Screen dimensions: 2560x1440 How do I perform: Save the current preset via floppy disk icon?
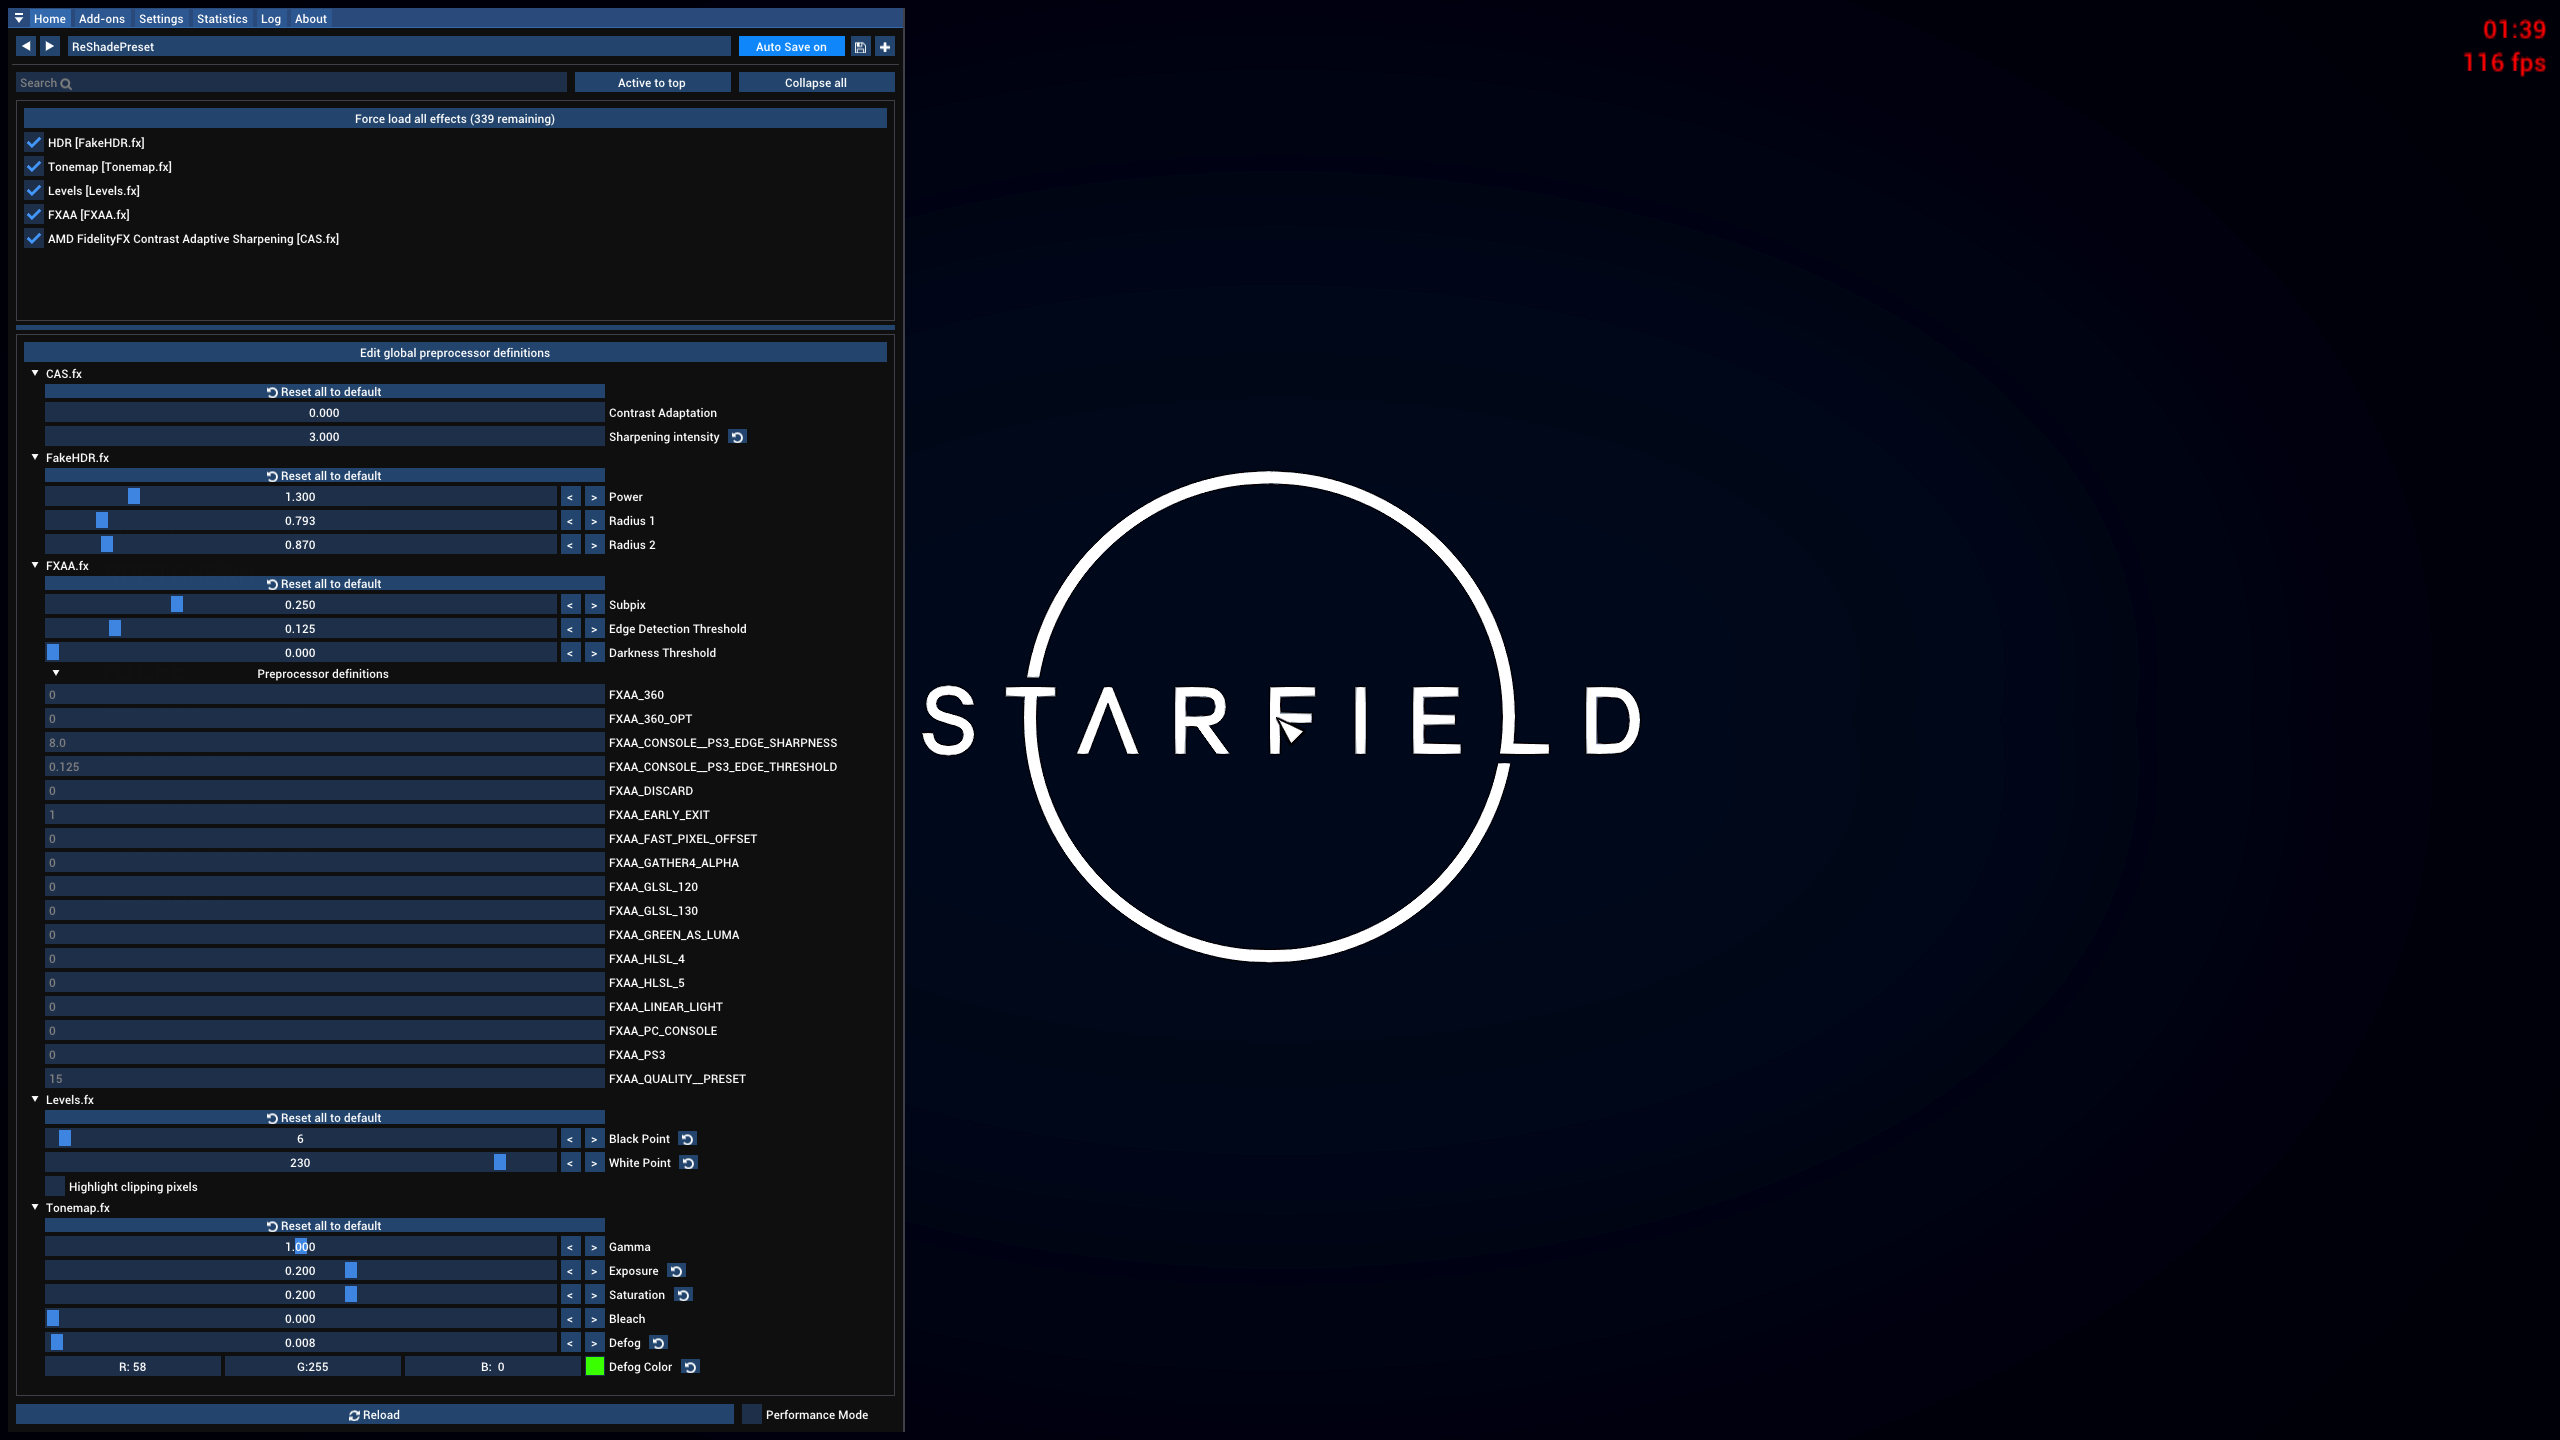[x=860, y=46]
